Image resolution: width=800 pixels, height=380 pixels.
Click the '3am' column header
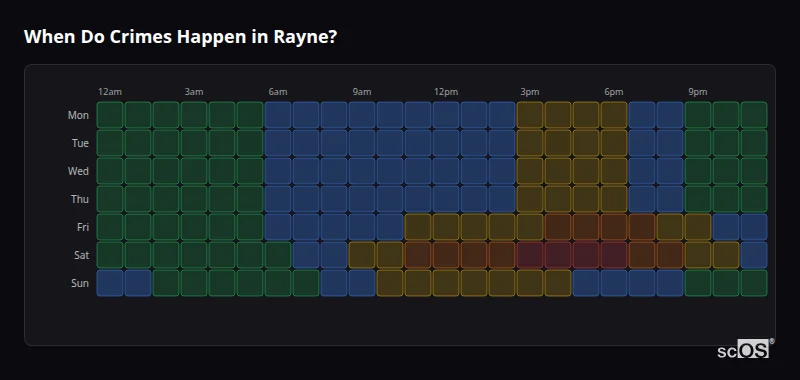click(x=194, y=92)
